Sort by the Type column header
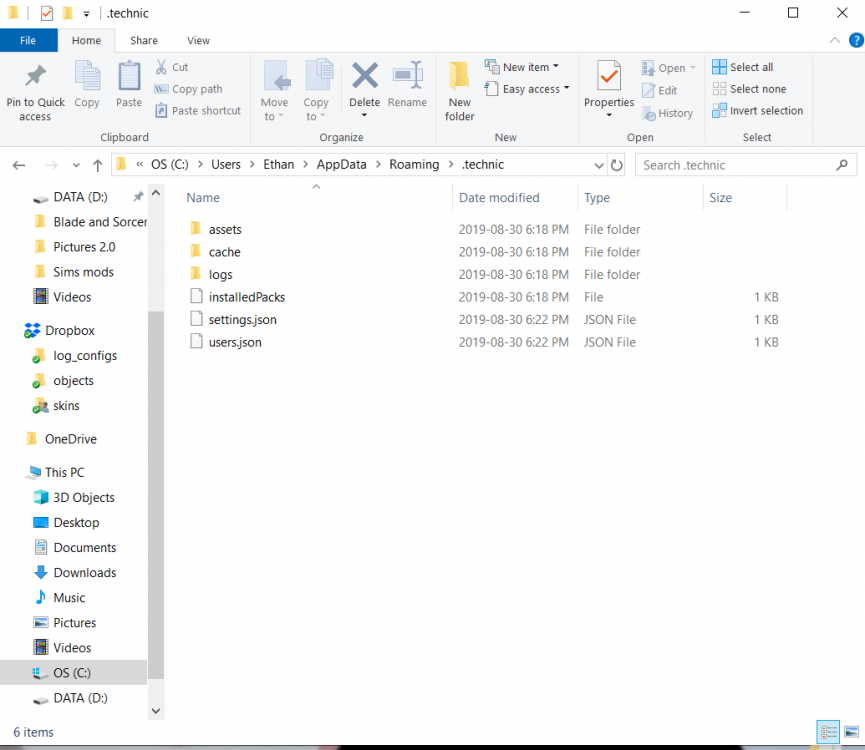 [x=597, y=198]
